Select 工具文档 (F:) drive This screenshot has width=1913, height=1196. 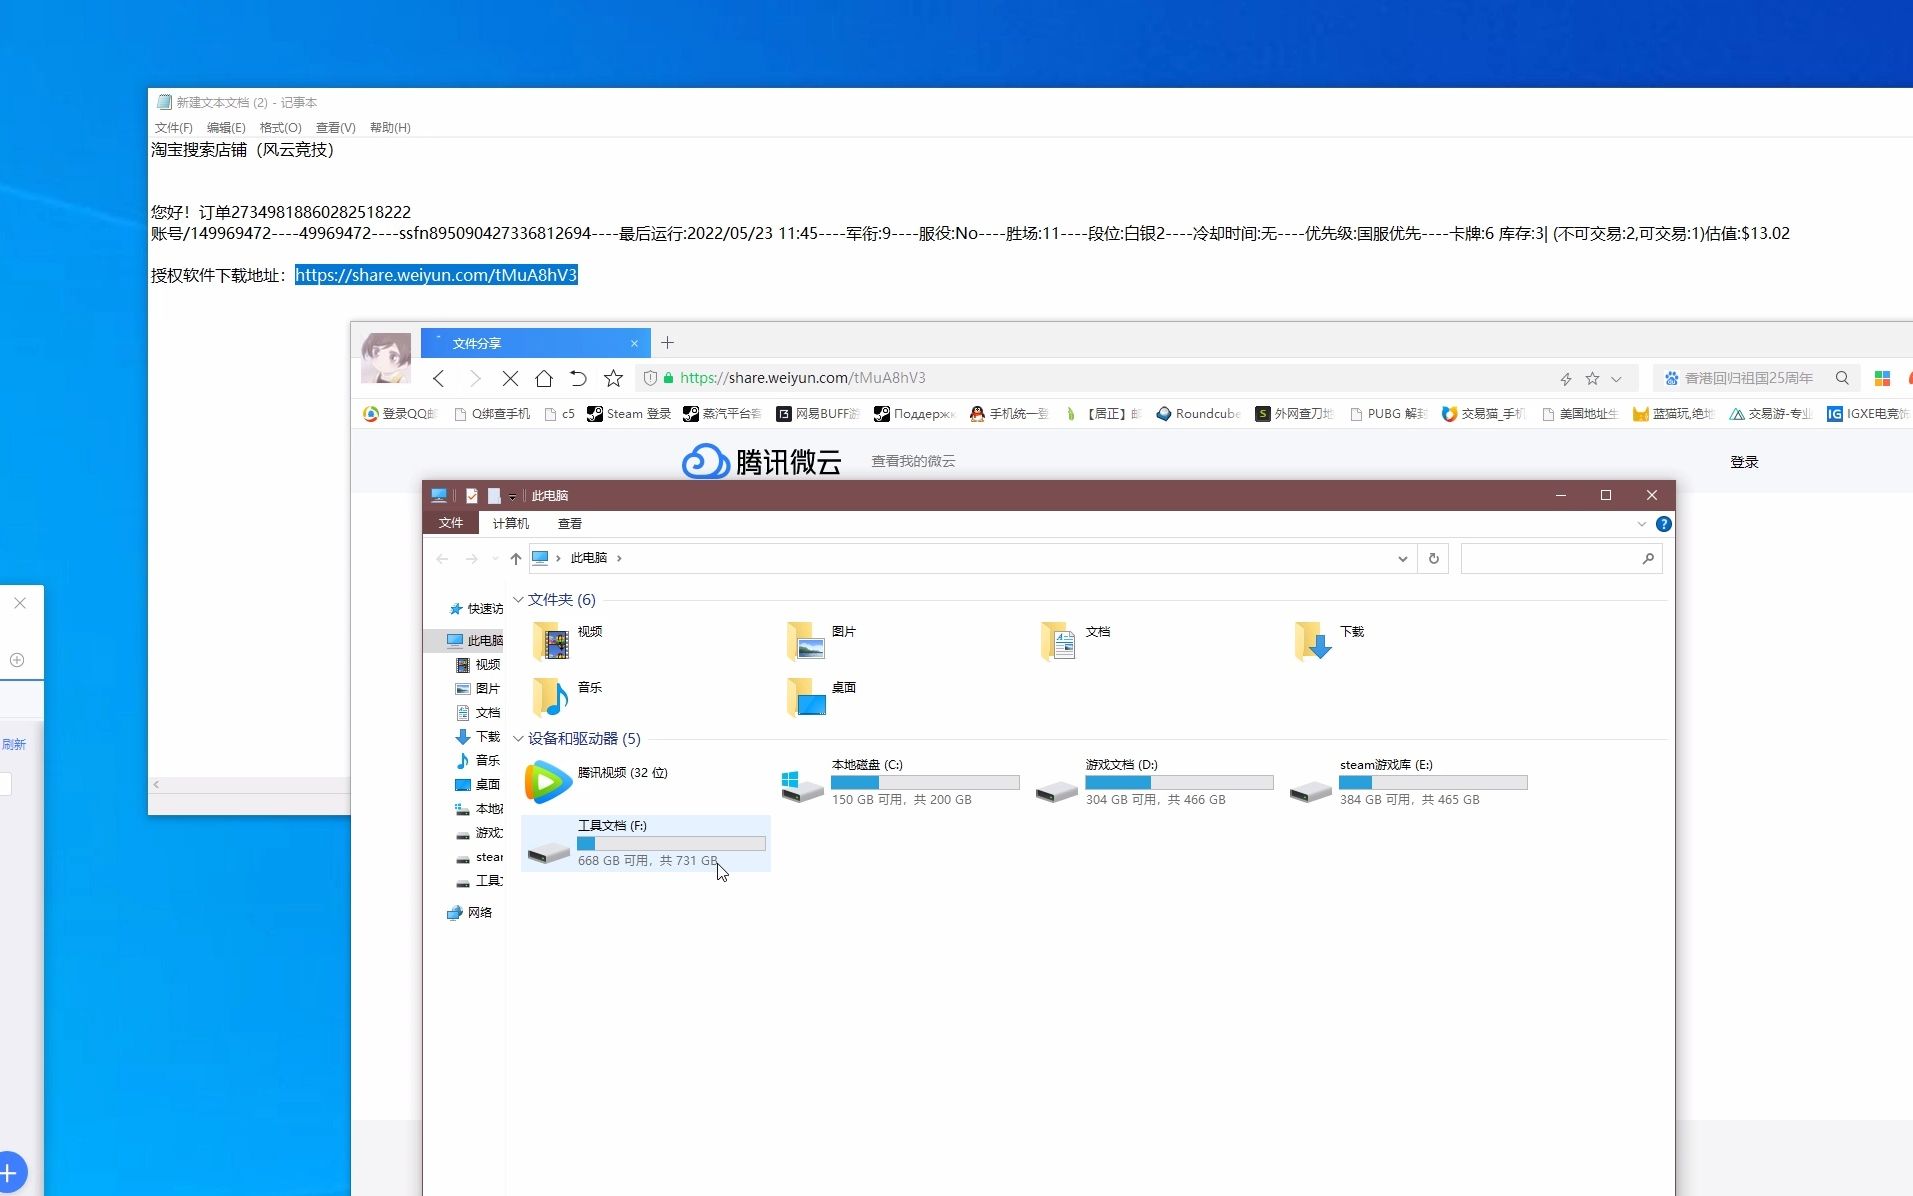646,843
